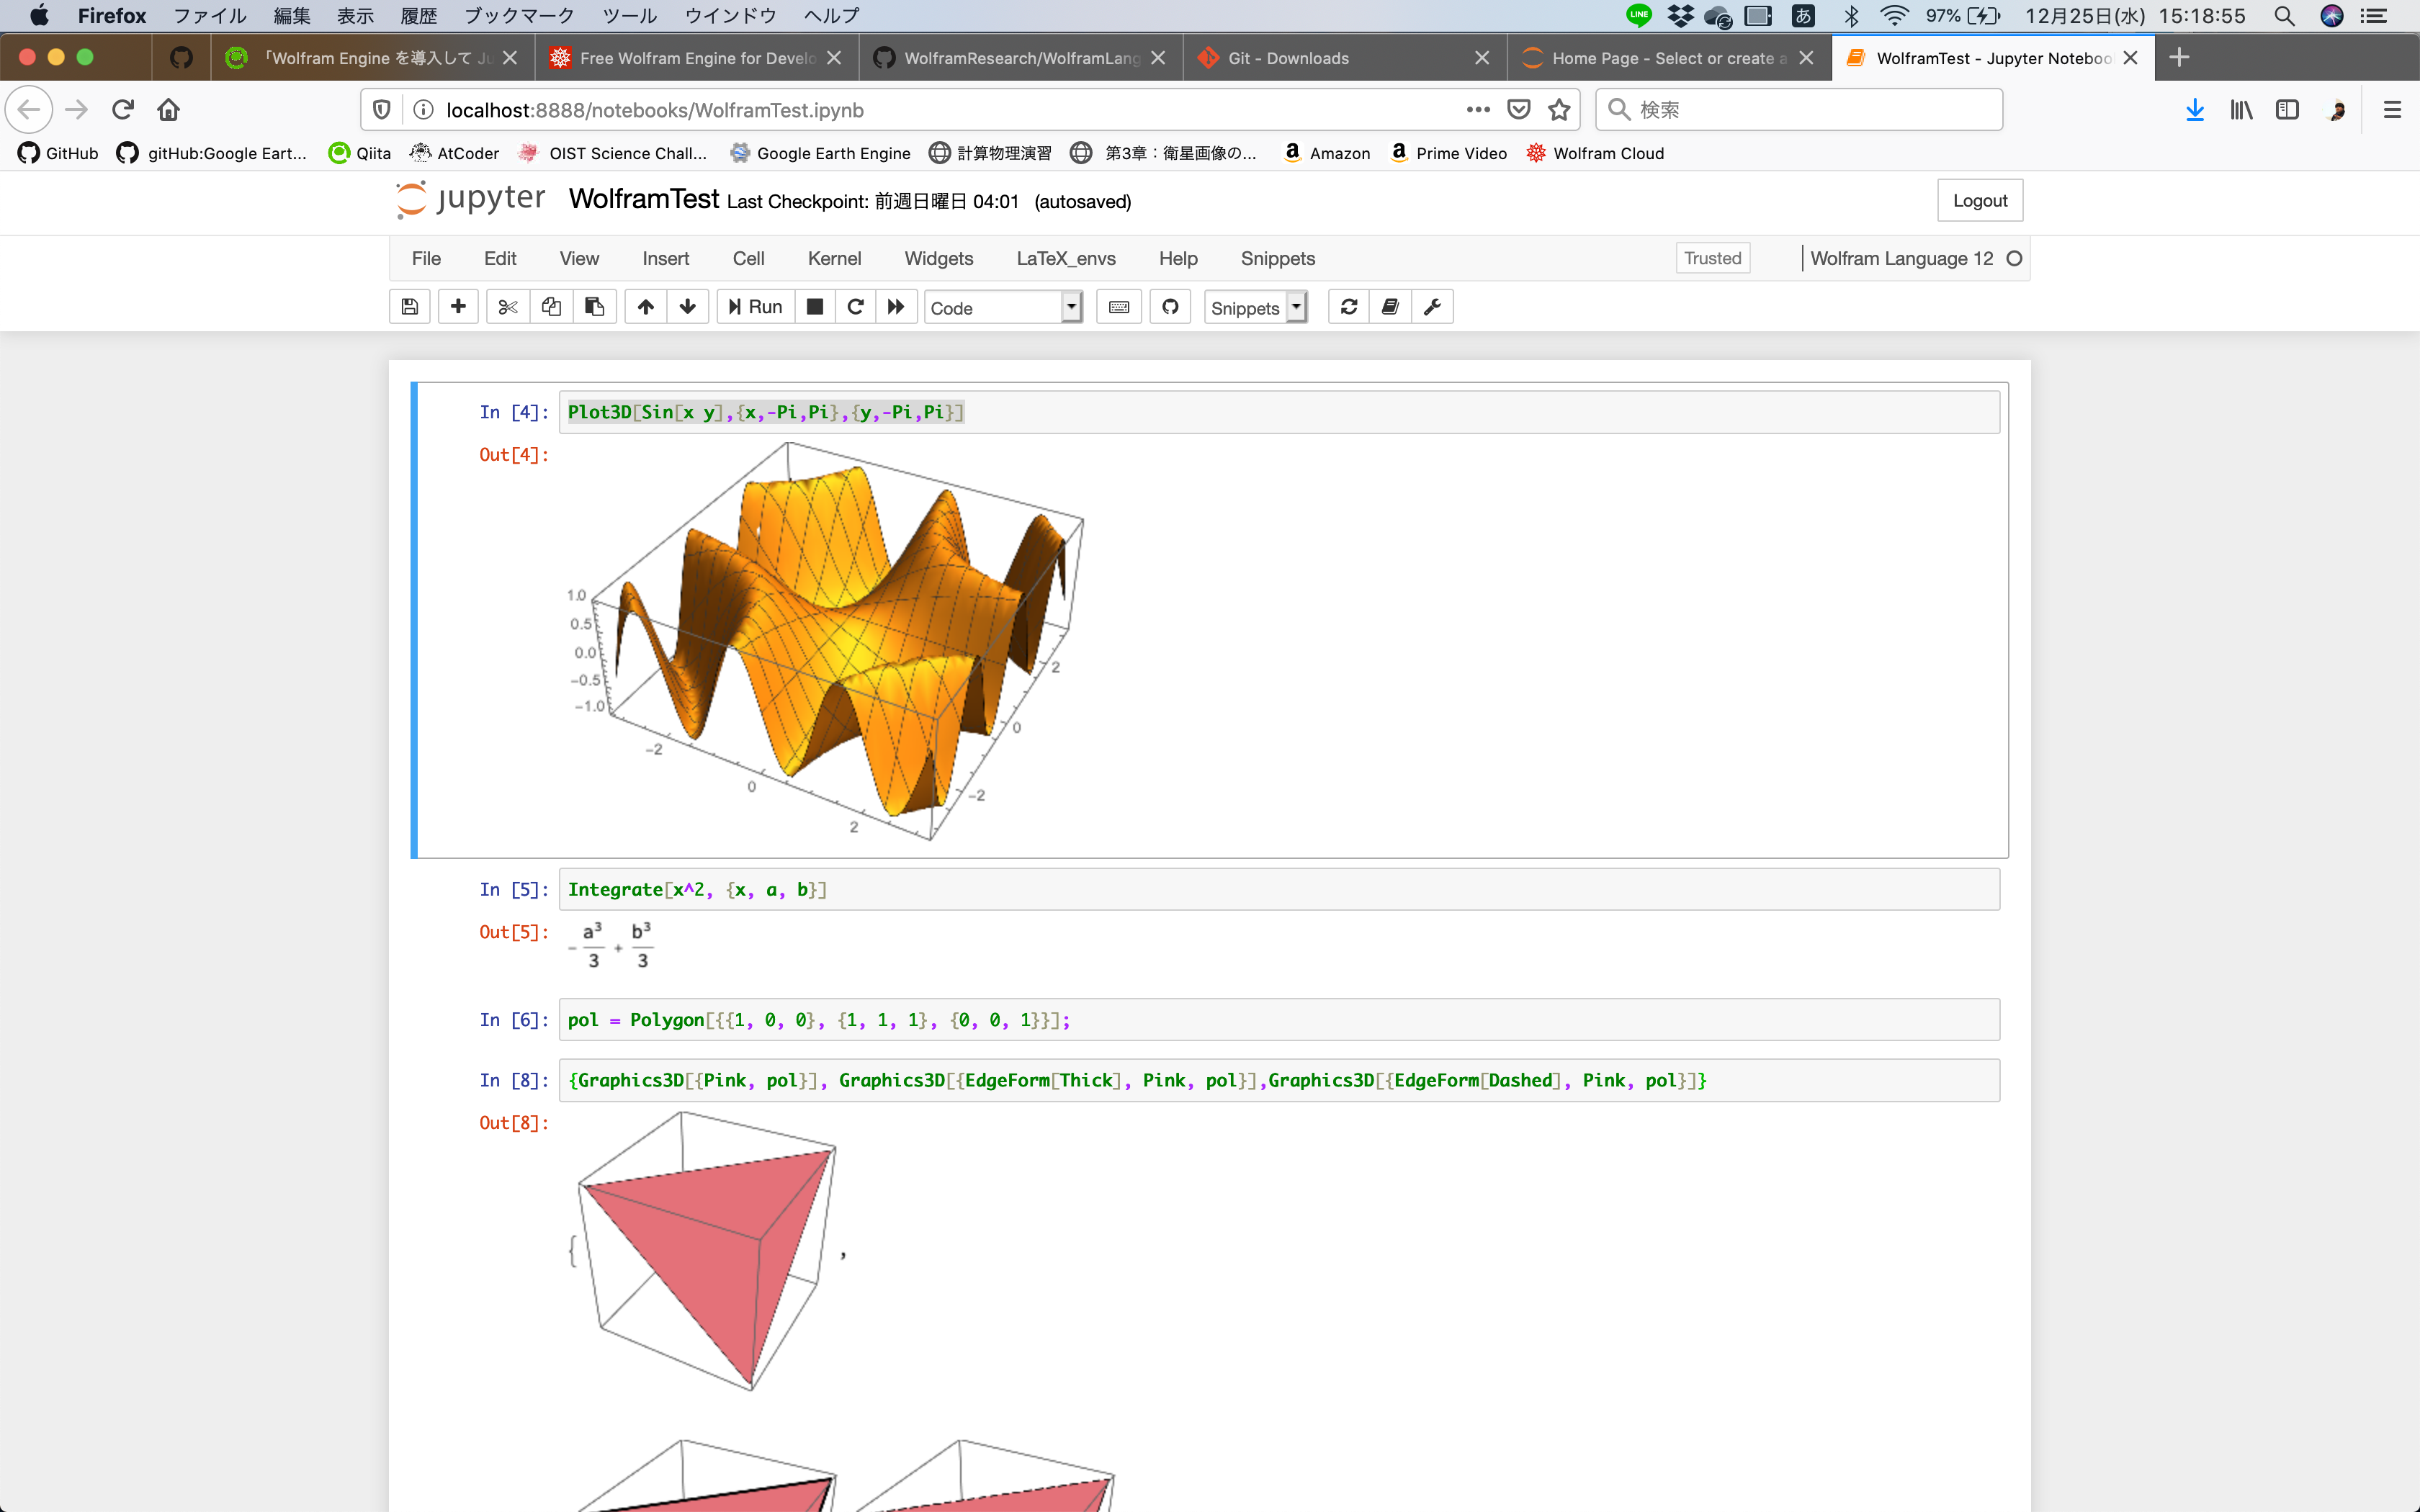Restart kernel and run all fast-forward icon
This screenshot has width=2420, height=1512.
pos(896,307)
